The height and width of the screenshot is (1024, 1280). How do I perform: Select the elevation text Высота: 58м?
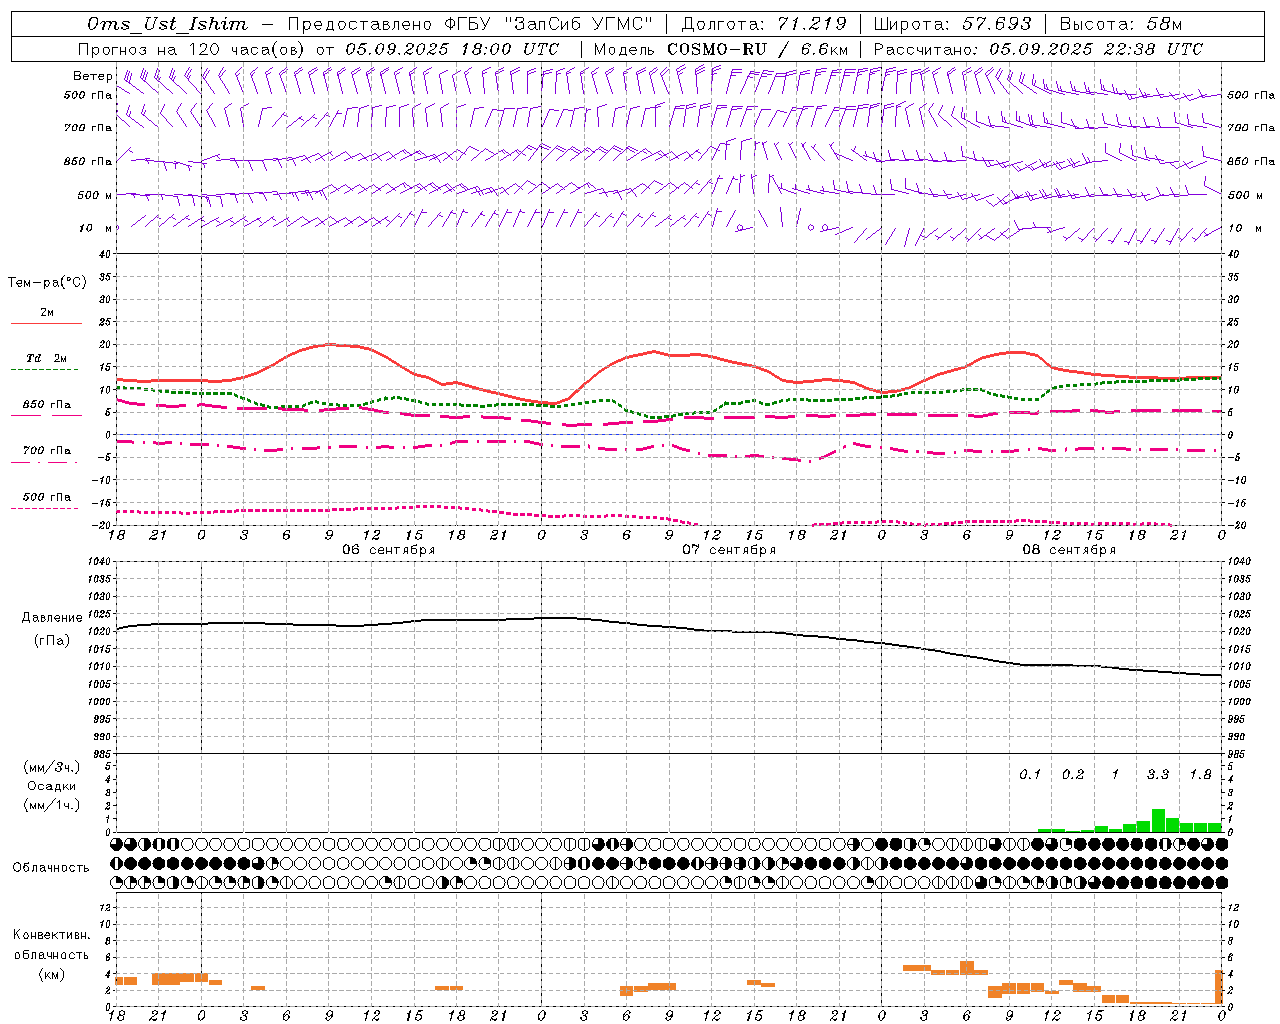(x=1121, y=24)
